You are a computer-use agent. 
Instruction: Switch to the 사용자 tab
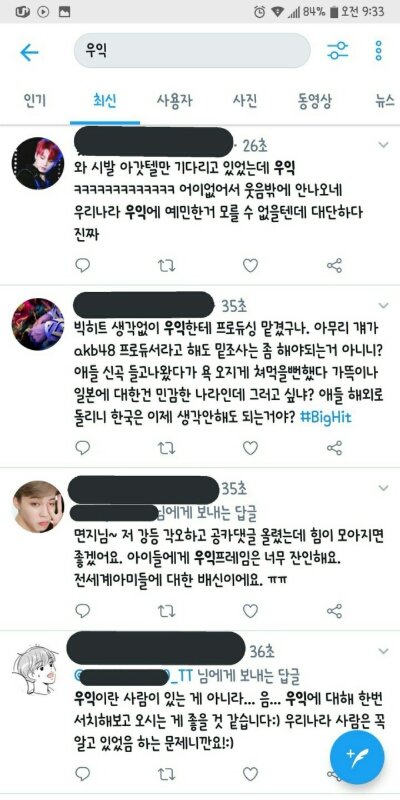click(174, 101)
